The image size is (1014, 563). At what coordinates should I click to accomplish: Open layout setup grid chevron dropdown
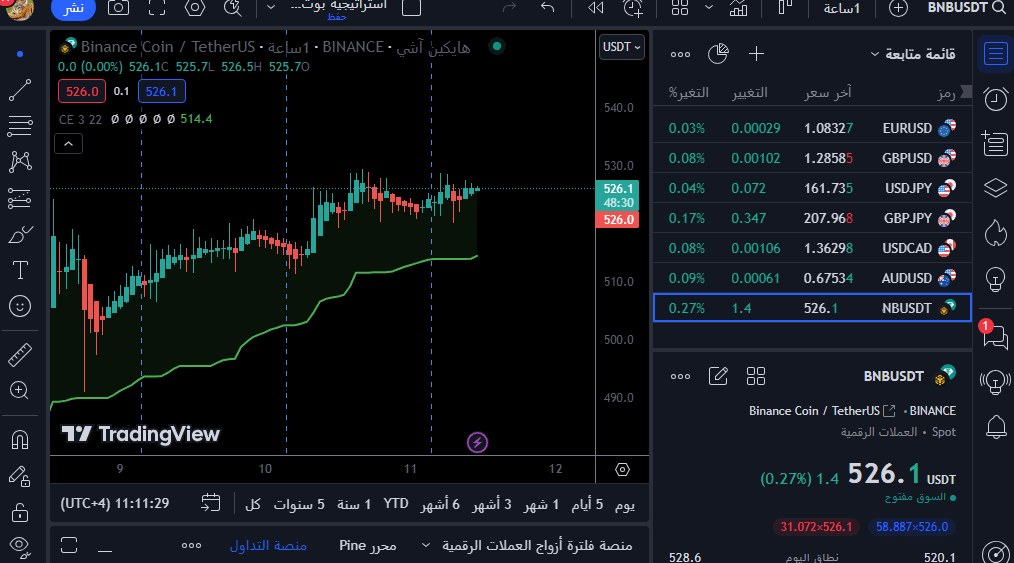pos(709,8)
